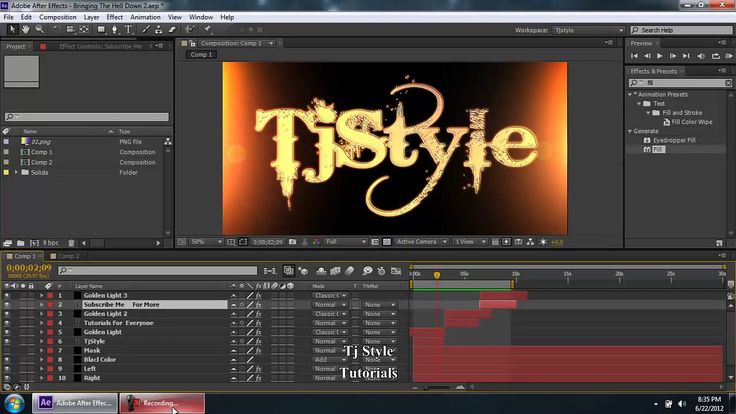Hide the Golden Light 3 layer
The width and height of the screenshot is (736, 414).
pyautogui.click(x=8, y=295)
